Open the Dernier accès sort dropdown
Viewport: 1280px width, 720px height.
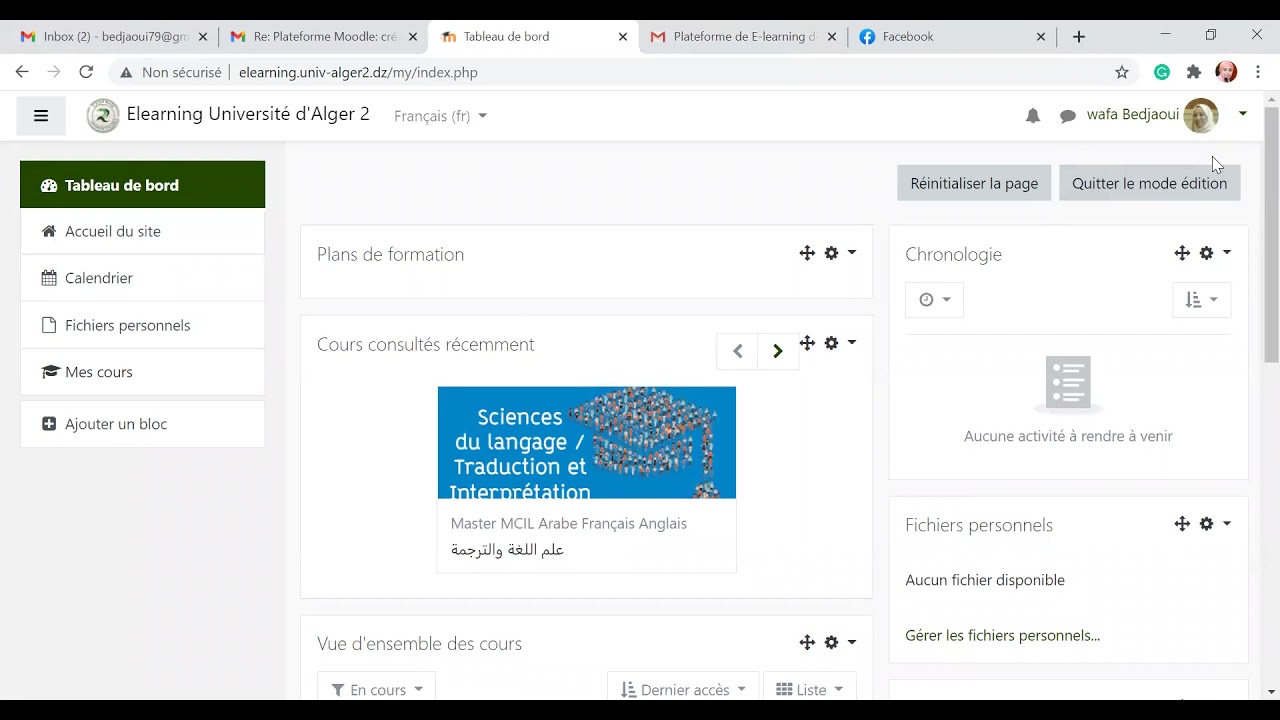coord(683,689)
